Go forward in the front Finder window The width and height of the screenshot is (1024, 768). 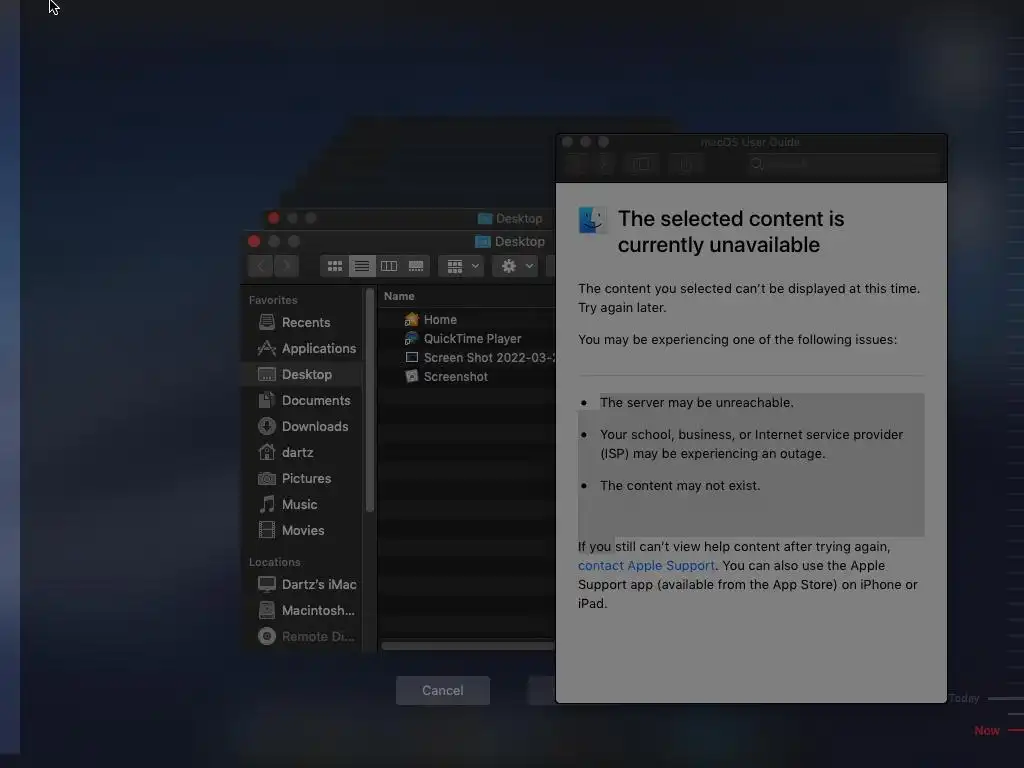(x=286, y=266)
